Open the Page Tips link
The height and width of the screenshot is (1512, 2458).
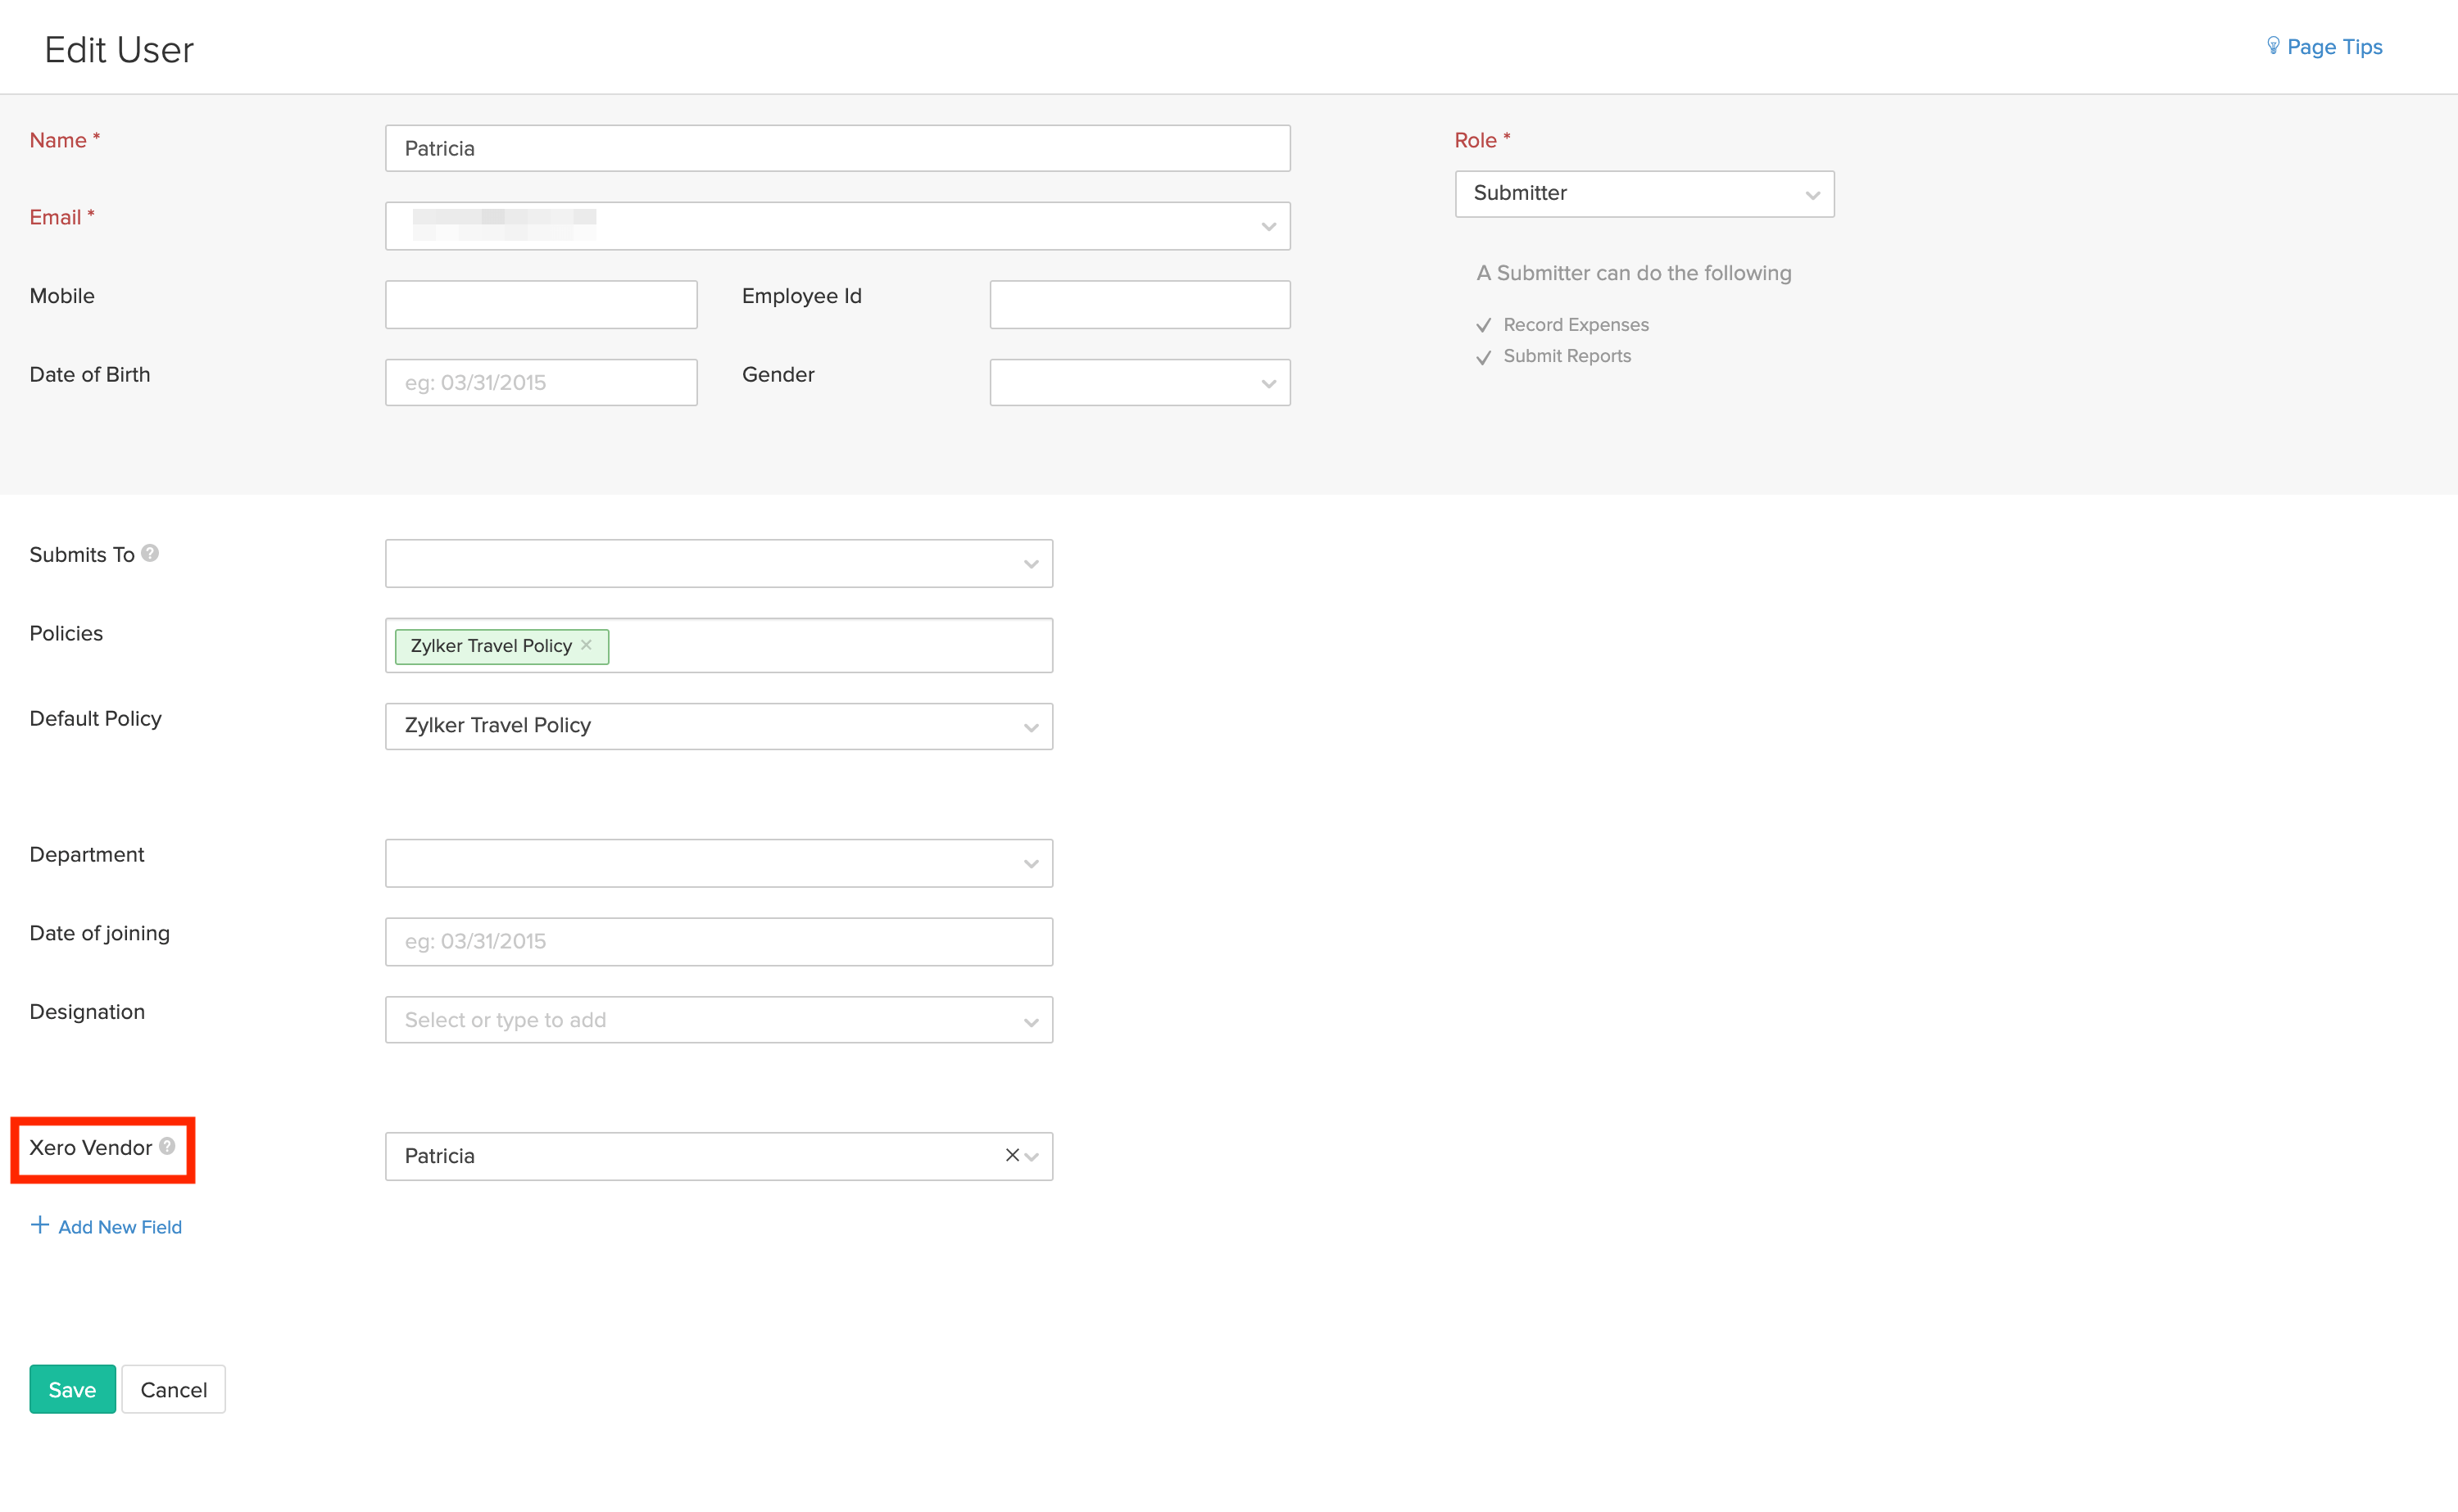2334,47
